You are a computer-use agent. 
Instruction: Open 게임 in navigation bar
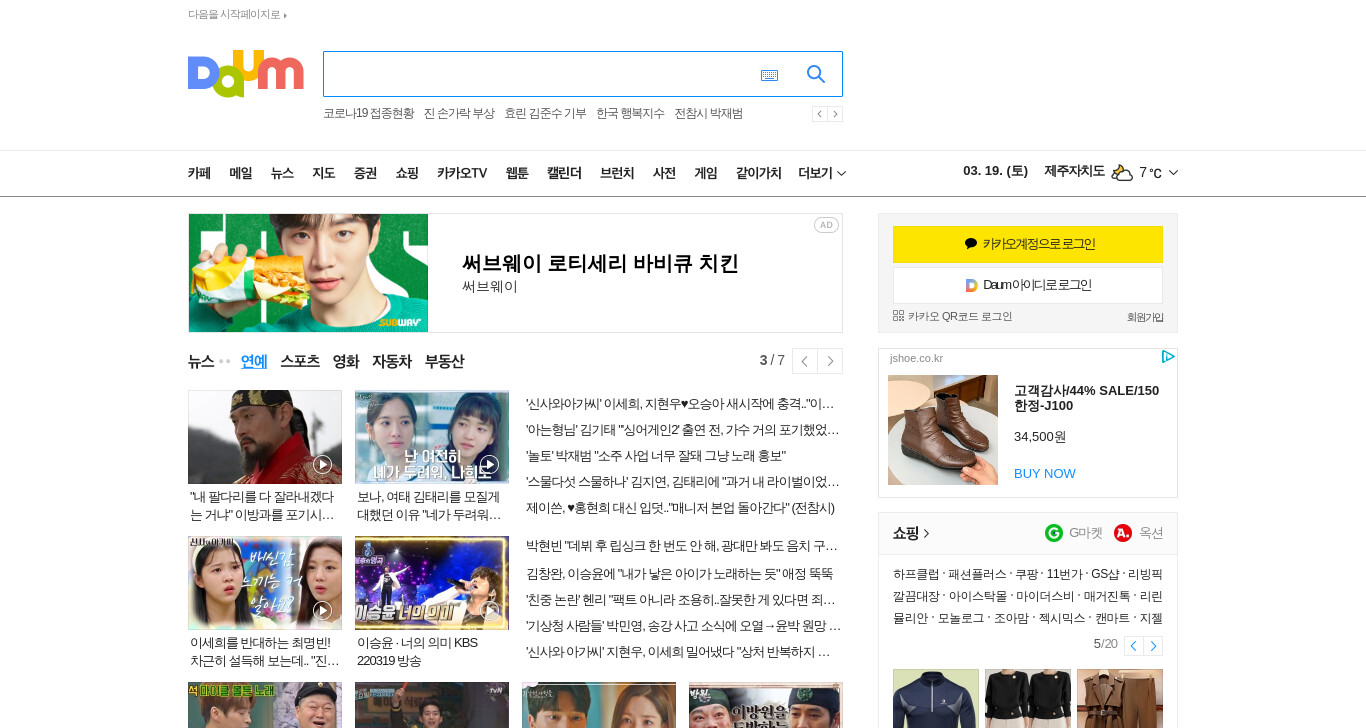click(706, 173)
